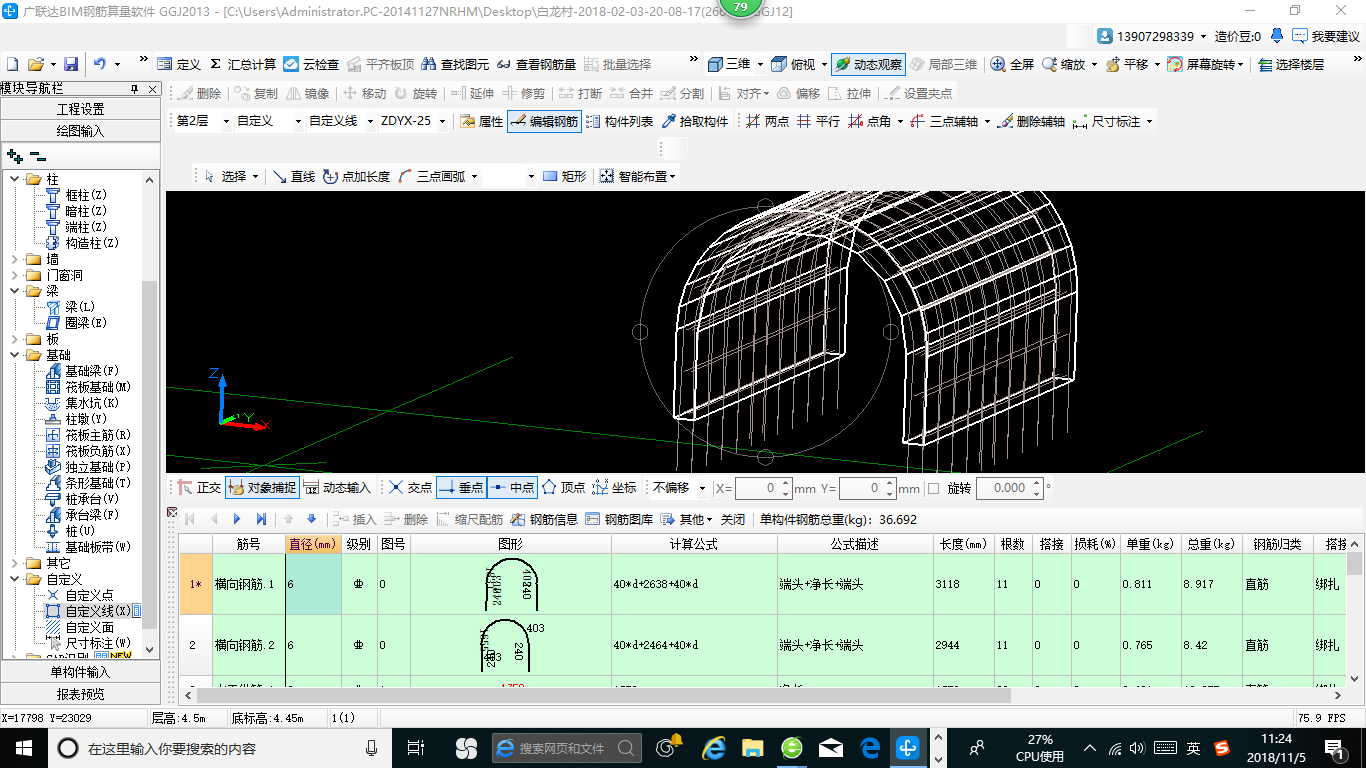Click the rotation angle input field
The image size is (1366, 768).
point(1009,488)
